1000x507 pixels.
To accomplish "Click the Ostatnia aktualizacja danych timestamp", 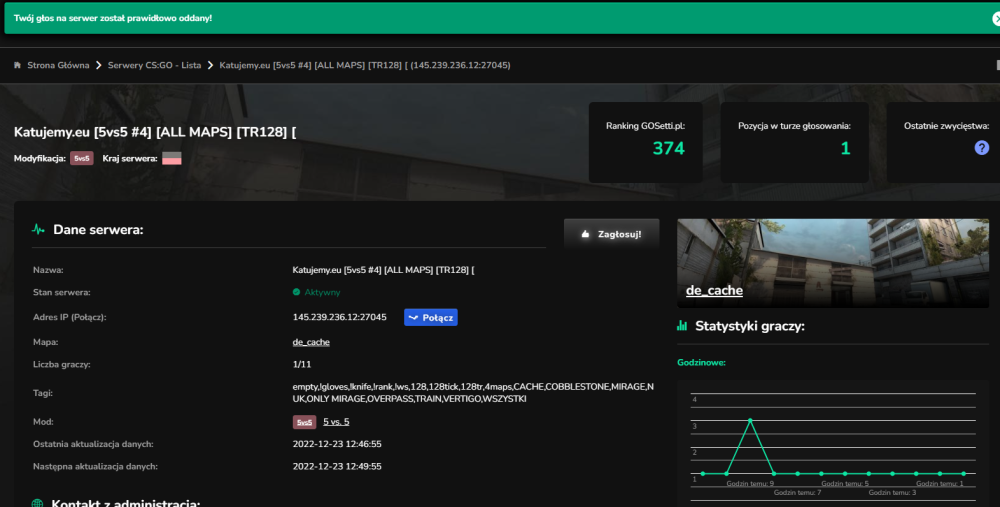I will 337,444.
